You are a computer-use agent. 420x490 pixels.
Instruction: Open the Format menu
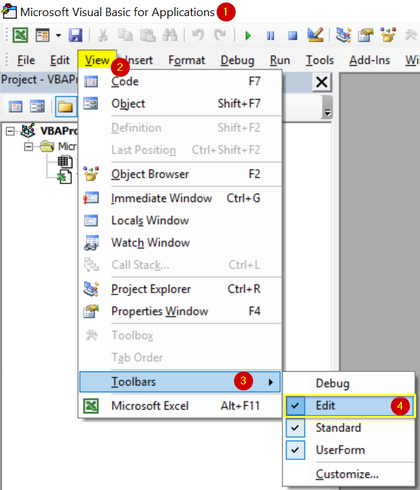click(187, 60)
